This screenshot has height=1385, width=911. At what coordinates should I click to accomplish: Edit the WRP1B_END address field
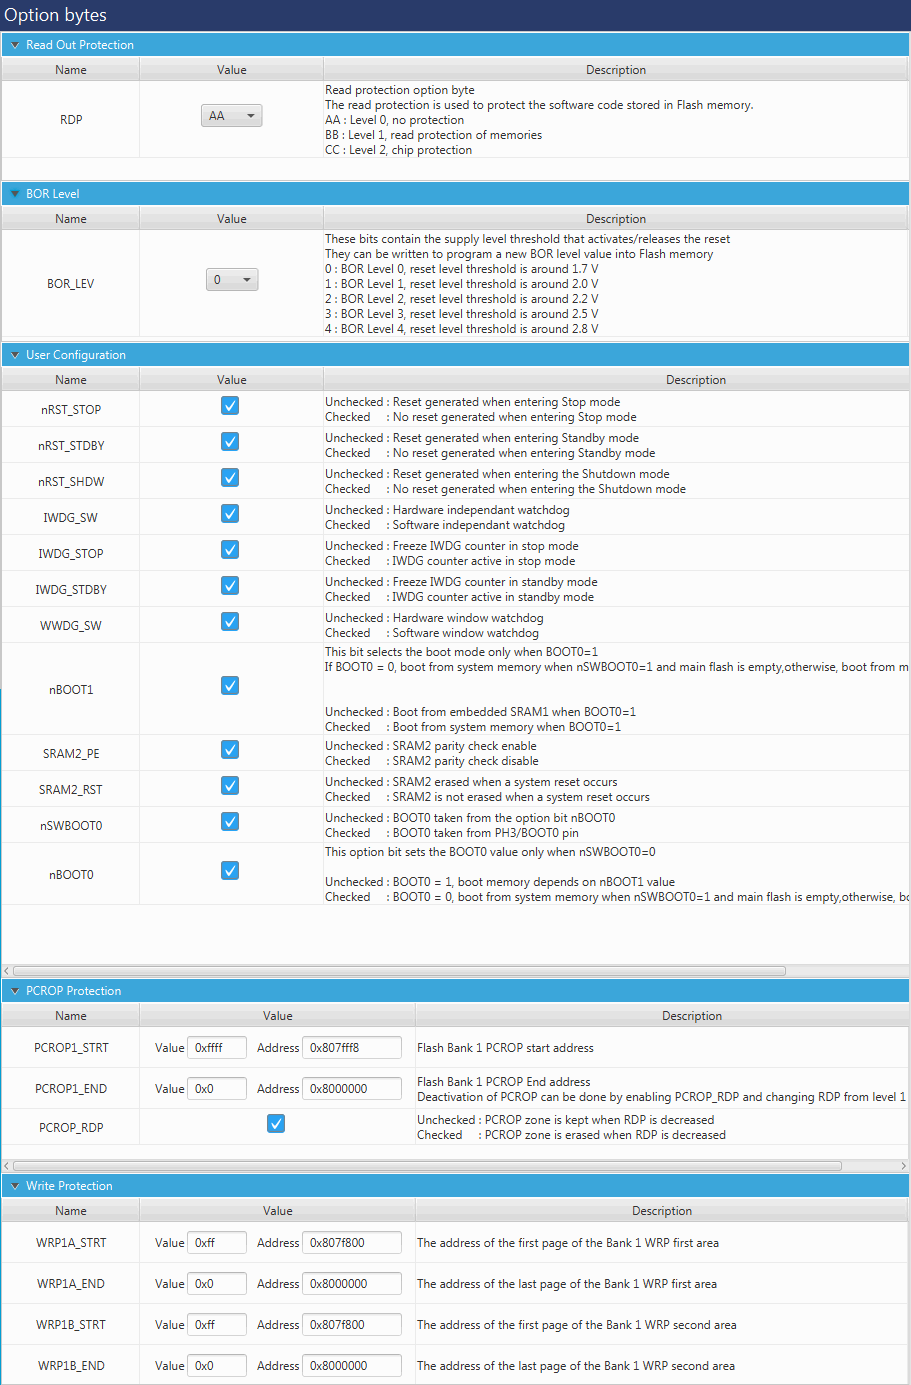(x=352, y=1366)
